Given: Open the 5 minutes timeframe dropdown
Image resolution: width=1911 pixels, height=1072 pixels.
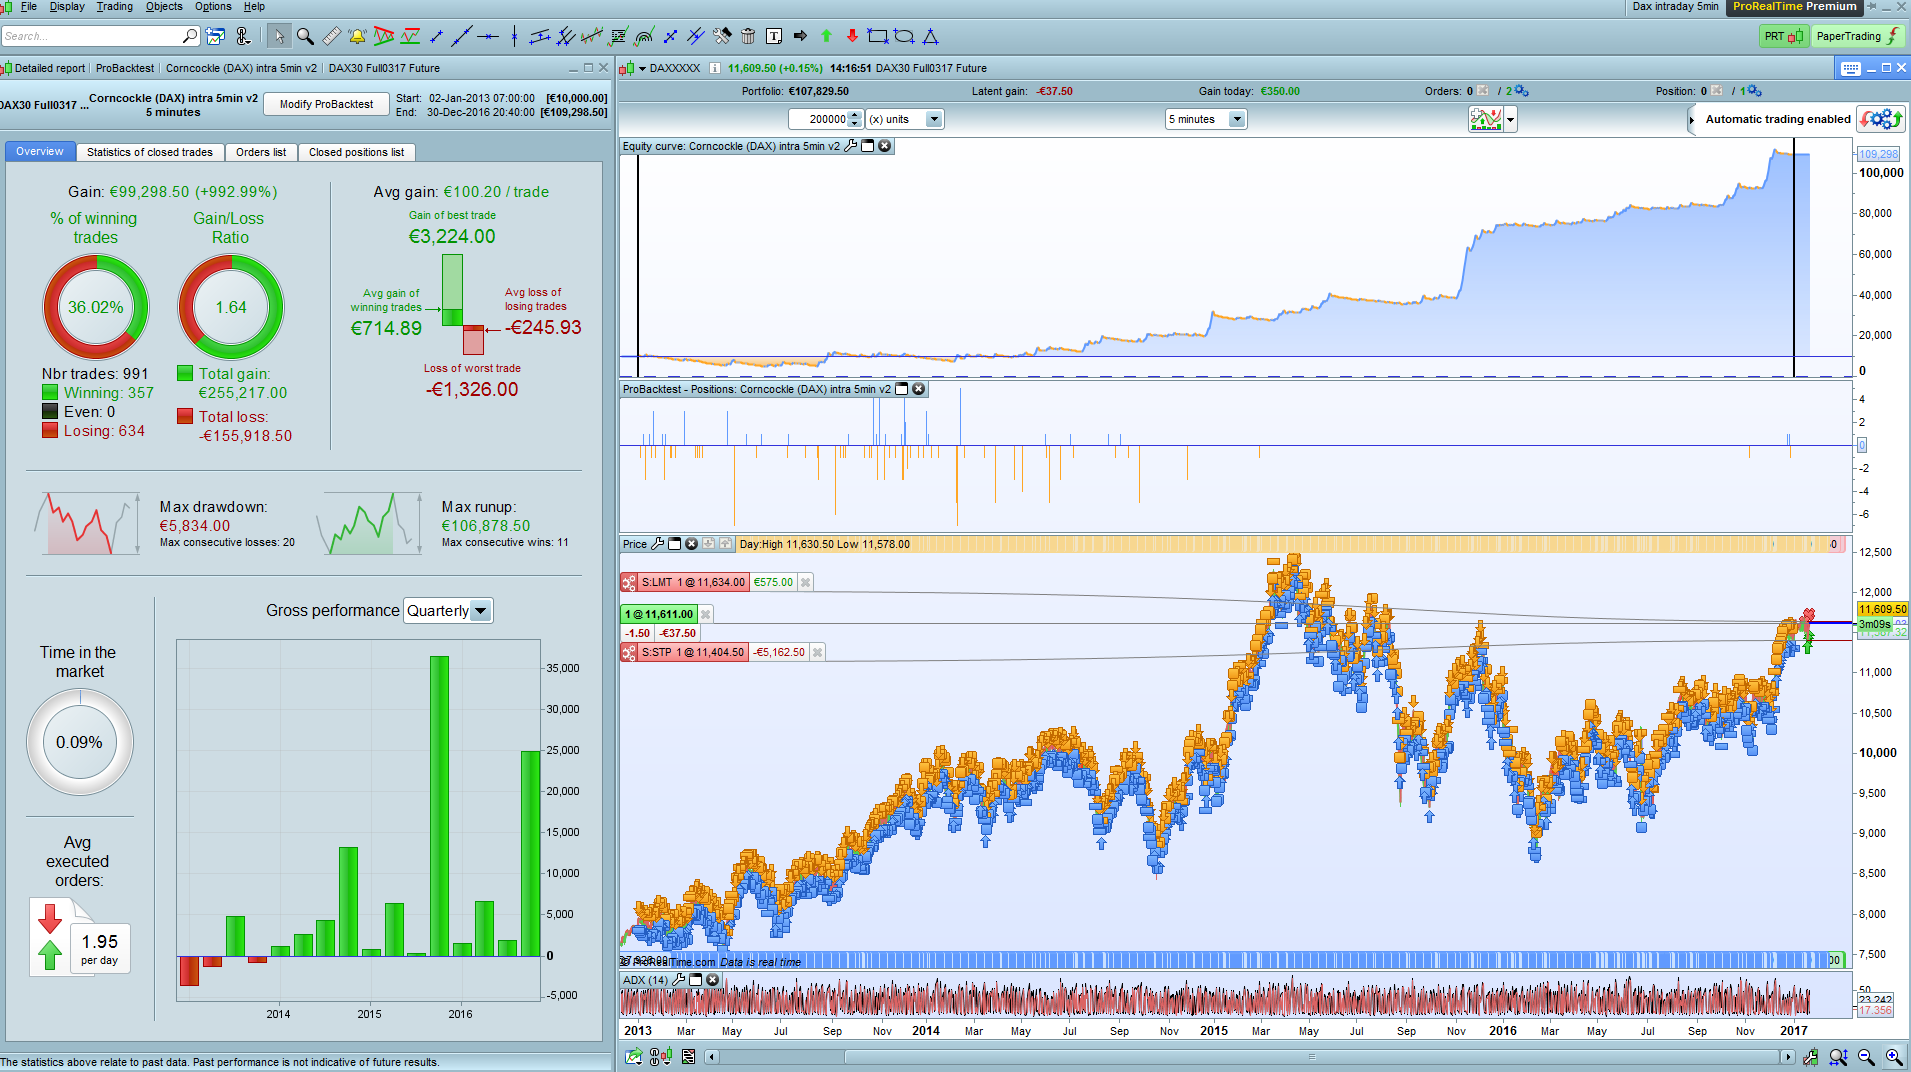Looking at the screenshot, I should (1205, 119).
